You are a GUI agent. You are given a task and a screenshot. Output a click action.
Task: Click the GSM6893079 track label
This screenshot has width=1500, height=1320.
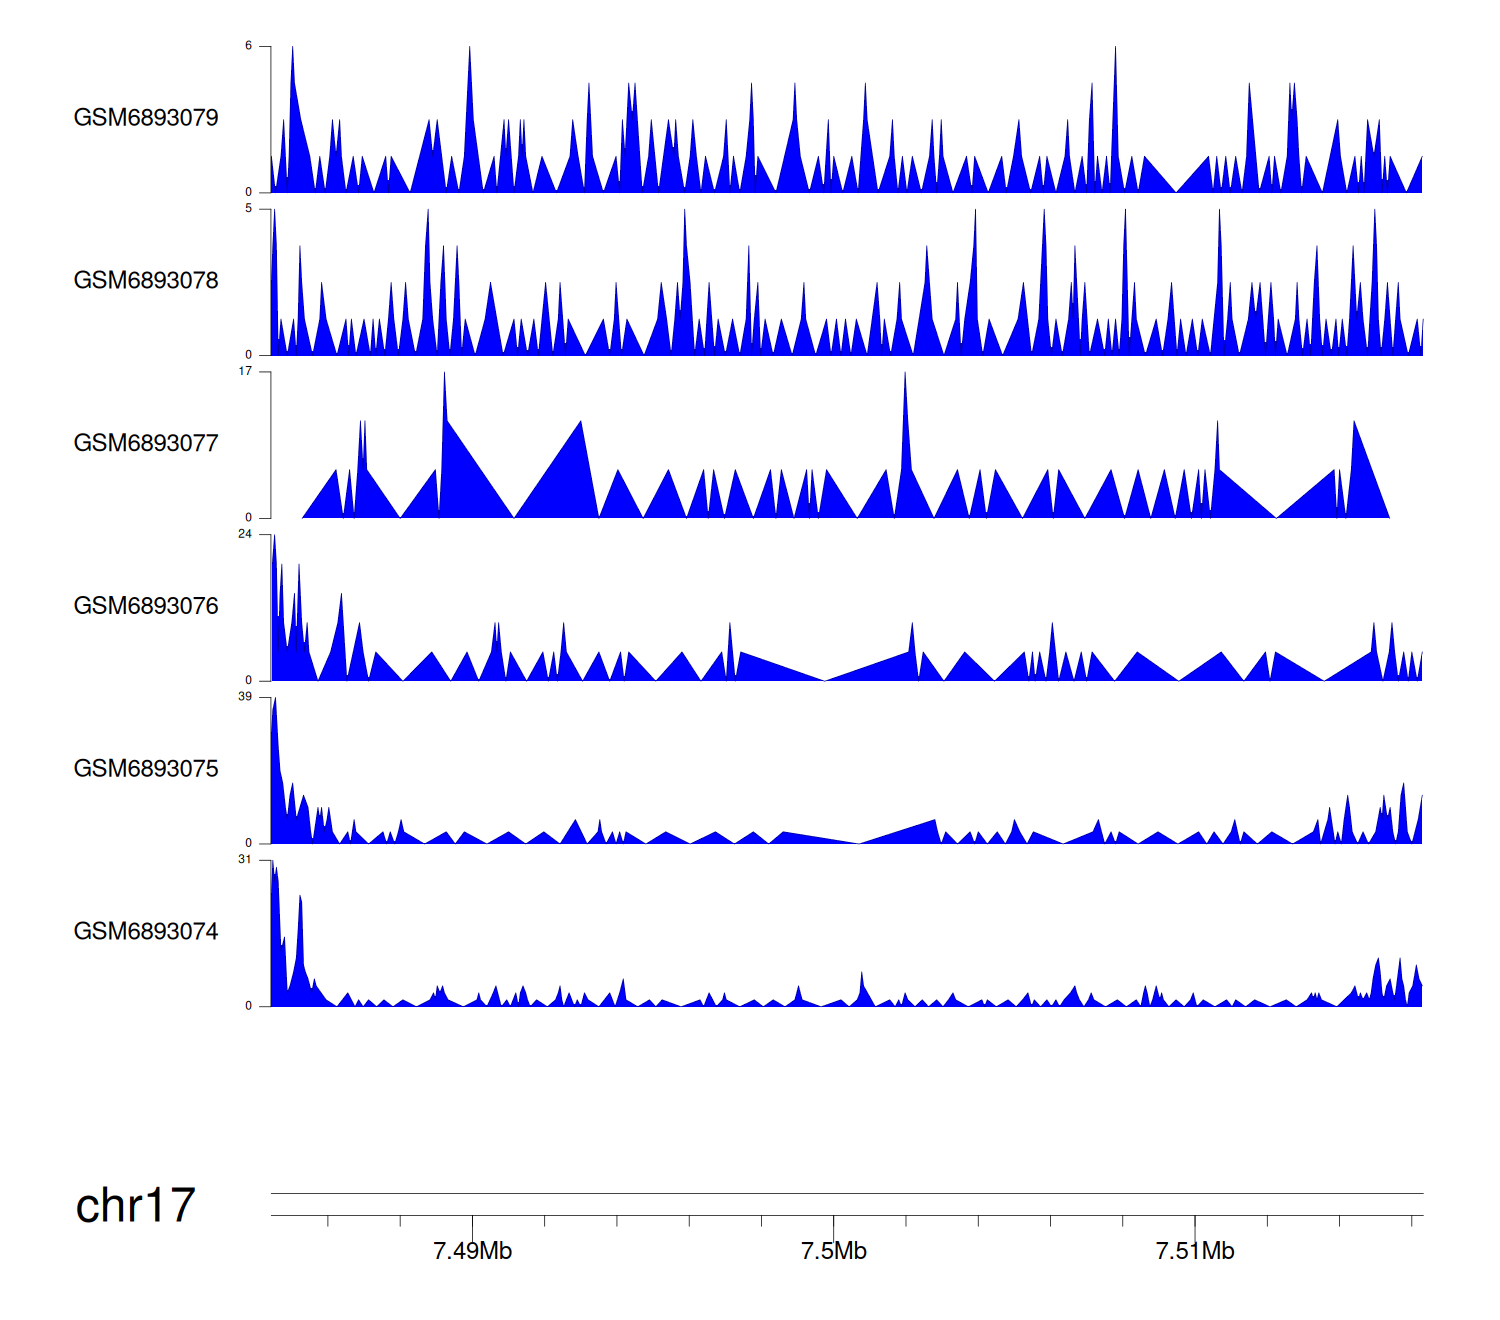pos(146,118)
